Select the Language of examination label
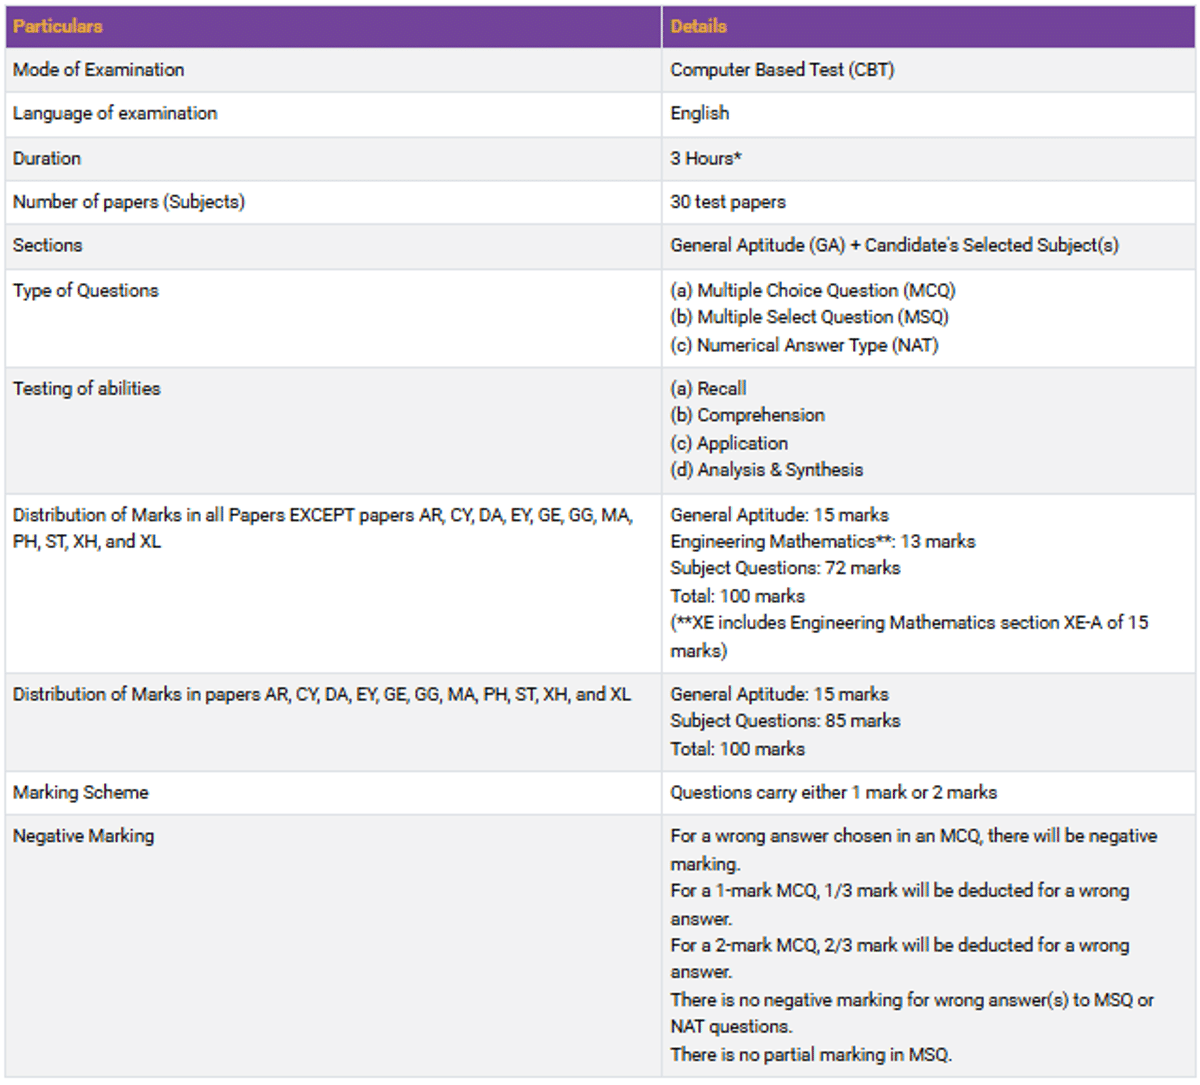The image size is (1200, 1085). pos(115,114)
